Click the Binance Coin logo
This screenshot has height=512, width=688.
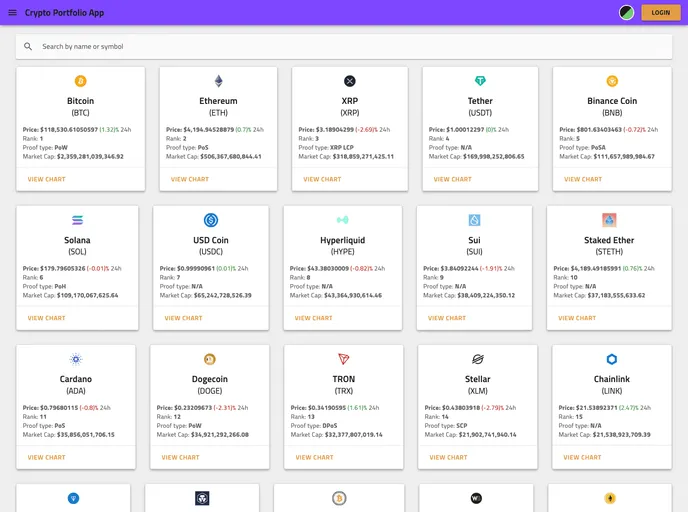tap(612, 81)
